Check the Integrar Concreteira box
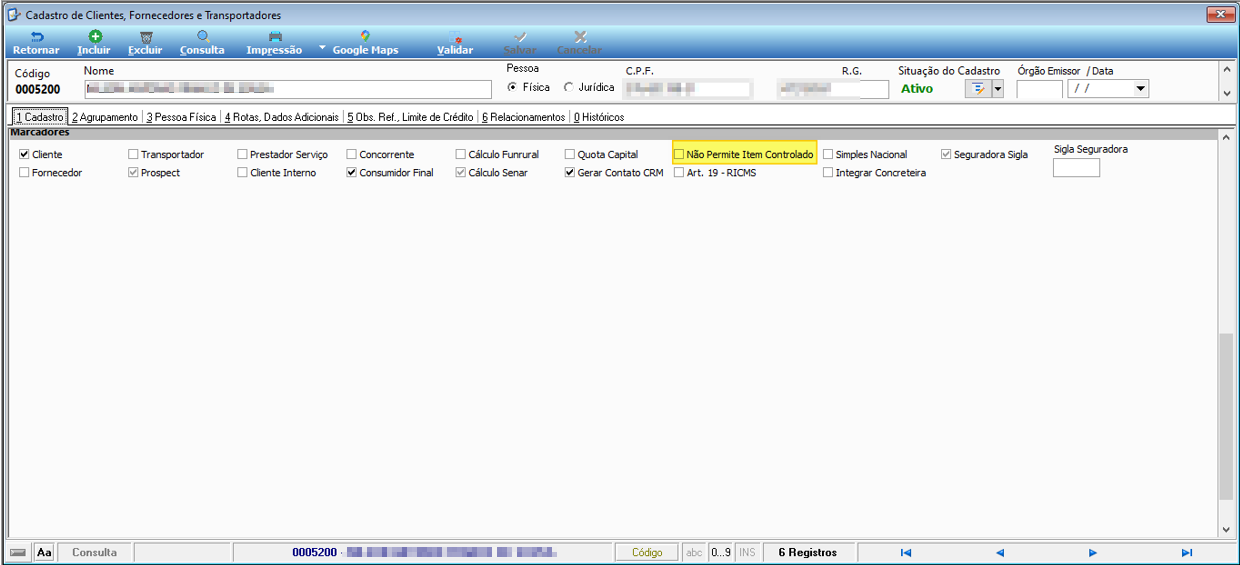1240x565 pixels. (x=828, y=173)
